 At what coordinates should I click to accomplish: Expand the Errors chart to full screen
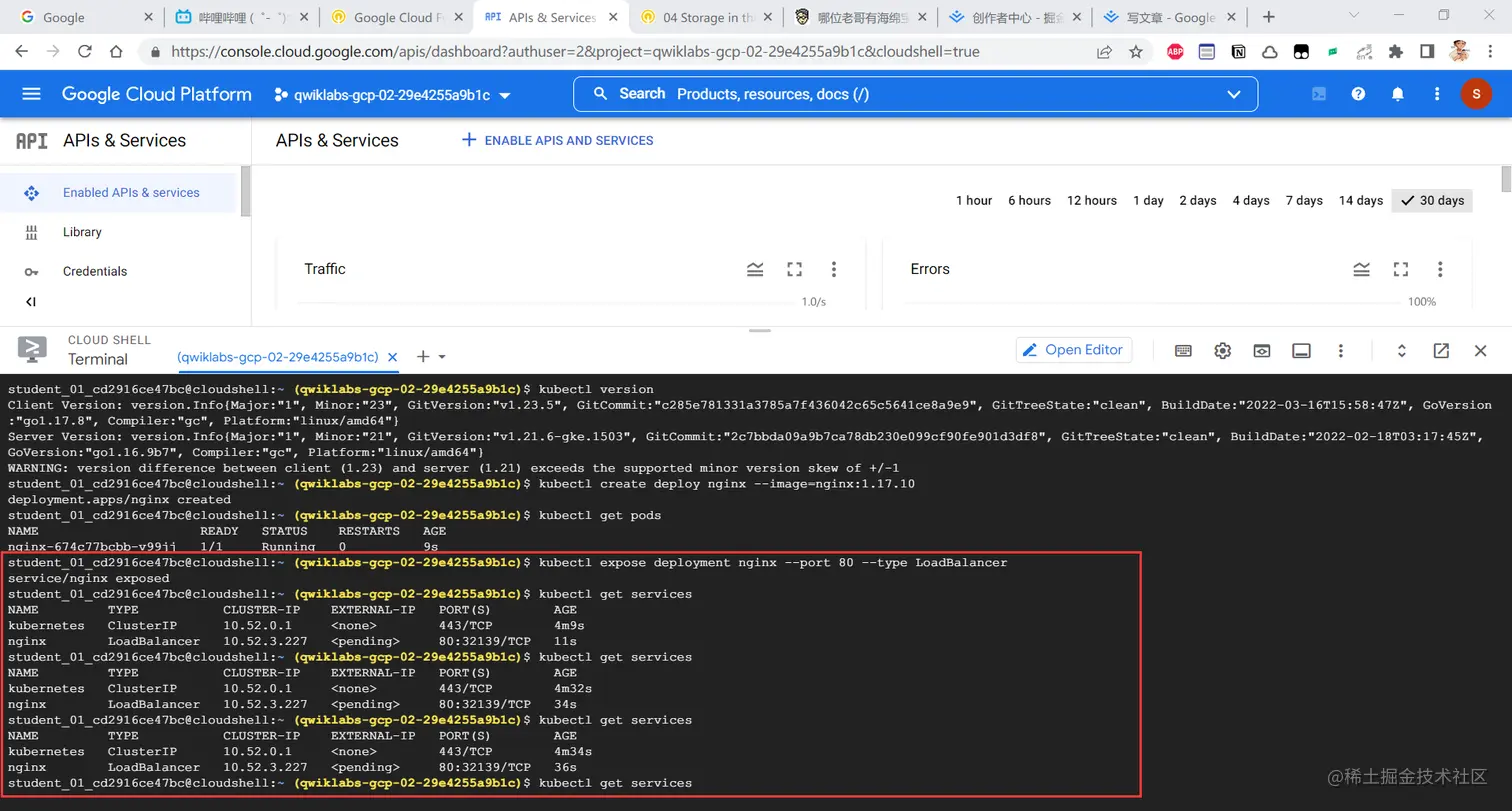[1401, 269]
